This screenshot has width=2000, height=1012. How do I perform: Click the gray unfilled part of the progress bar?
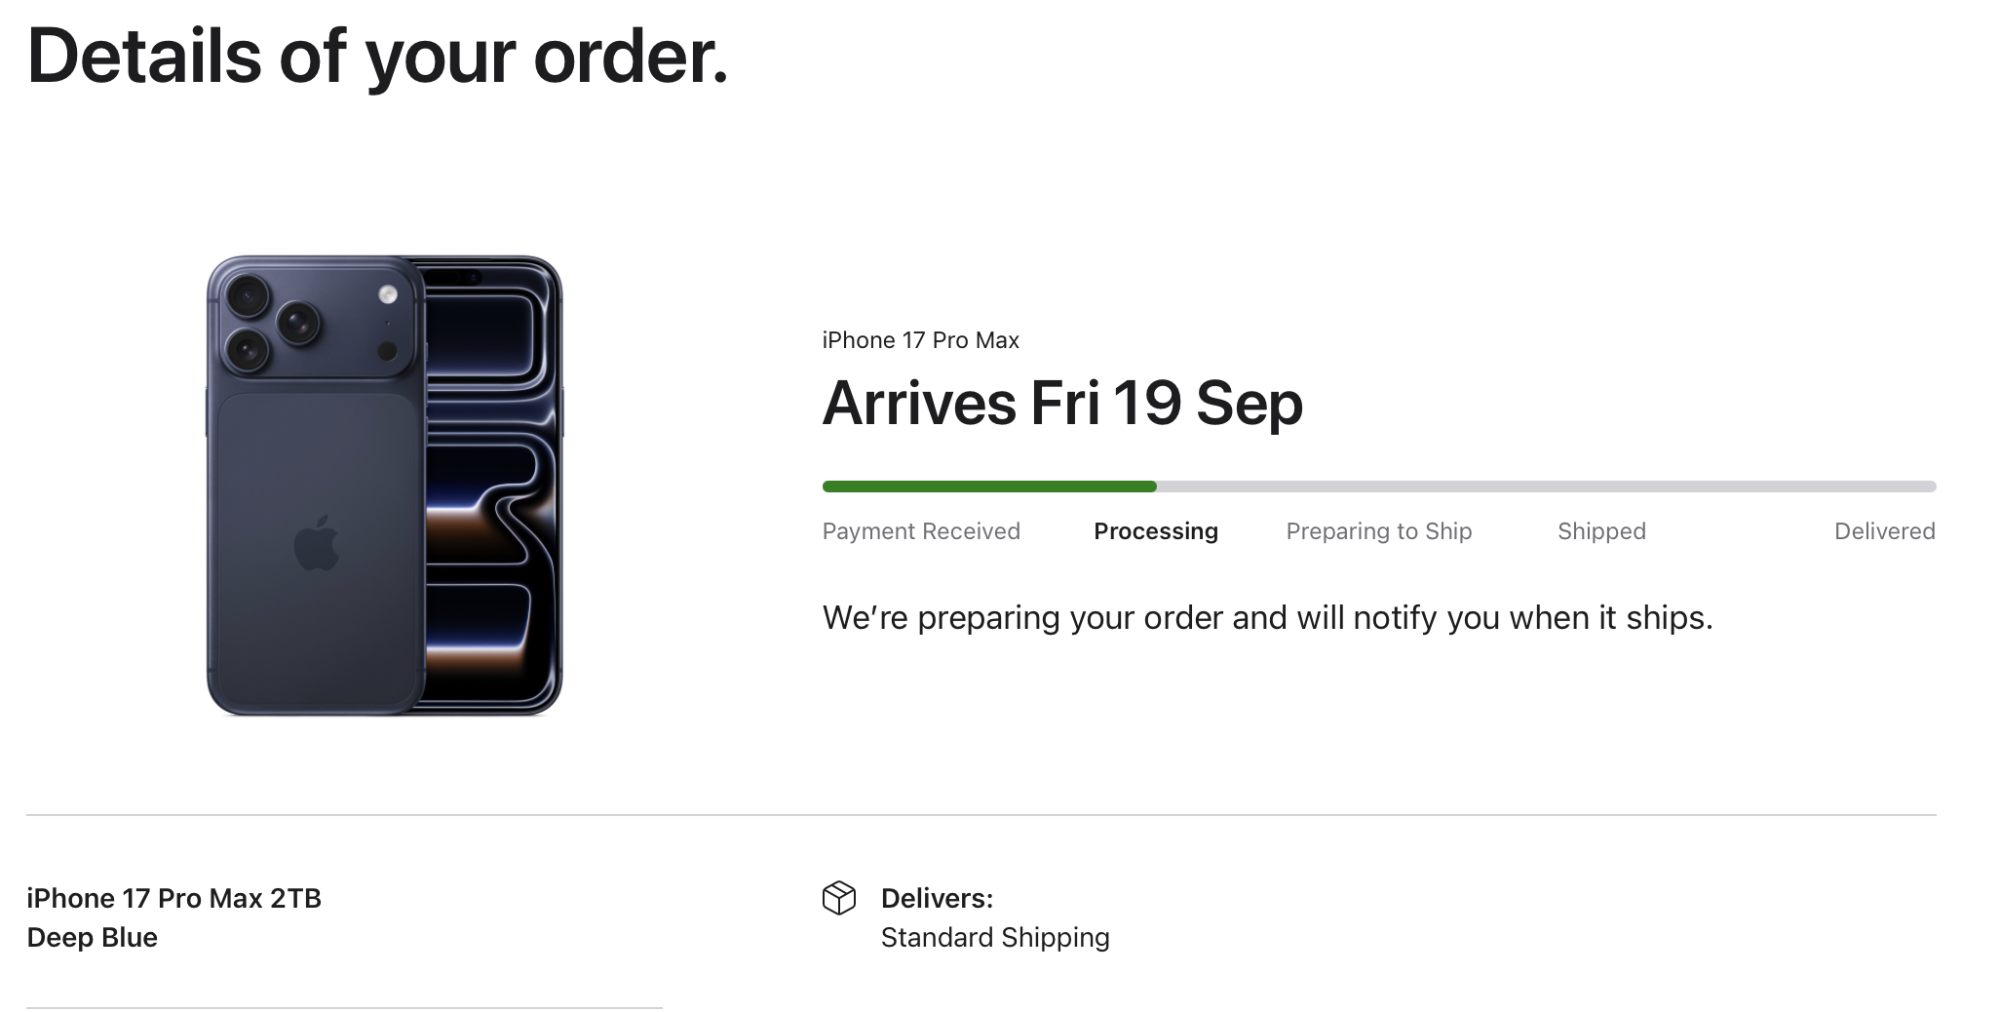pyautogui.click(x=1545, y=487)
